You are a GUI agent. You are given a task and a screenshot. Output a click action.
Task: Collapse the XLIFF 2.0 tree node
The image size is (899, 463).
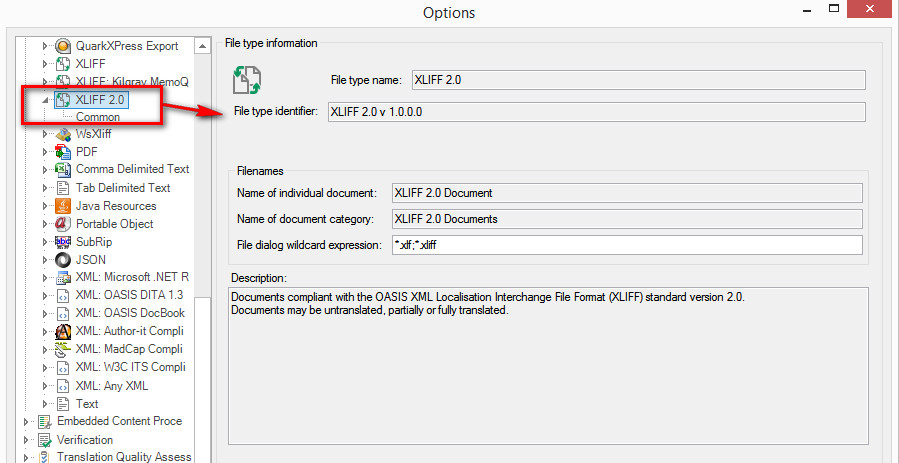(45, 100)
